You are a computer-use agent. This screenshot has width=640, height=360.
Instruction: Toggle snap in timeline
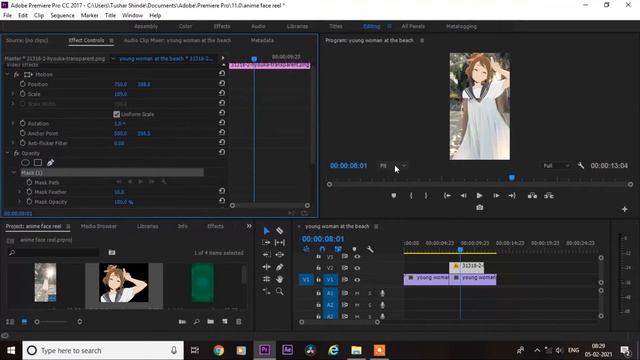[322, 249]
